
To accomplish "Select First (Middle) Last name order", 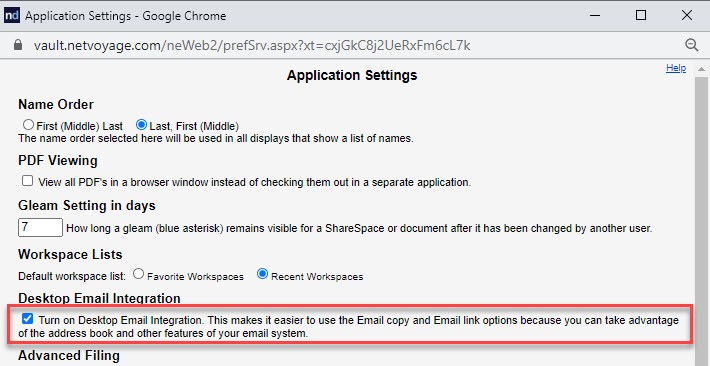I will tap(28, 125).
